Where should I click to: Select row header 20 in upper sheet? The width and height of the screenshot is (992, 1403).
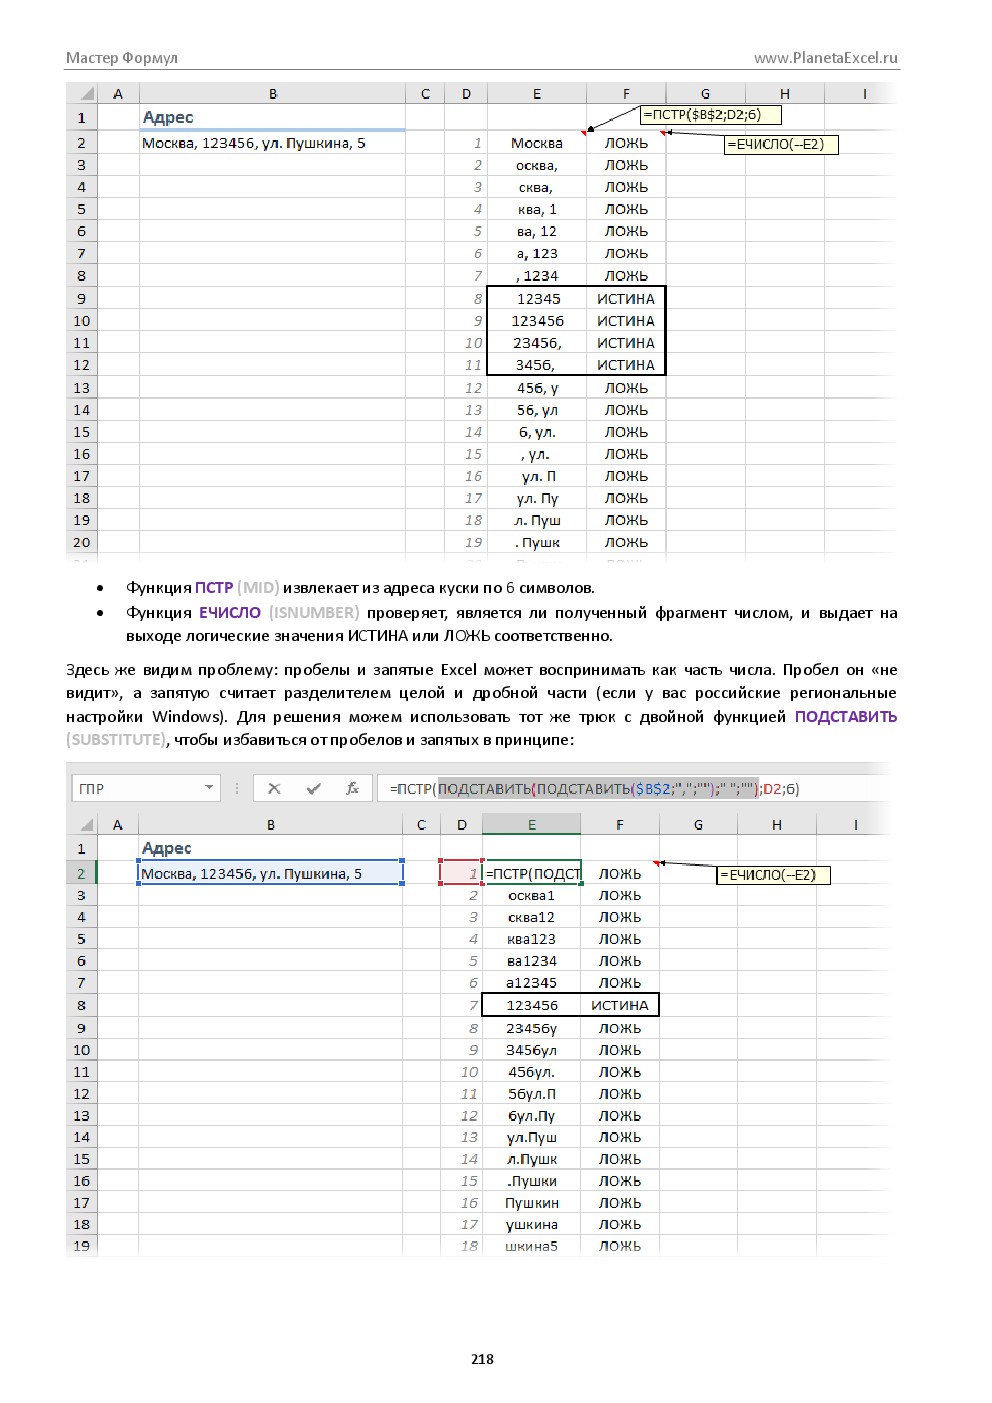82,542
